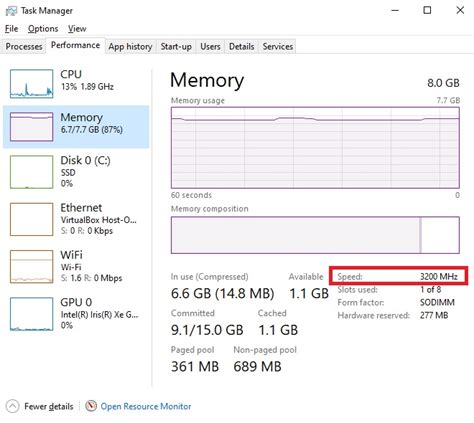Open the View menu

(x=77, y=29)
